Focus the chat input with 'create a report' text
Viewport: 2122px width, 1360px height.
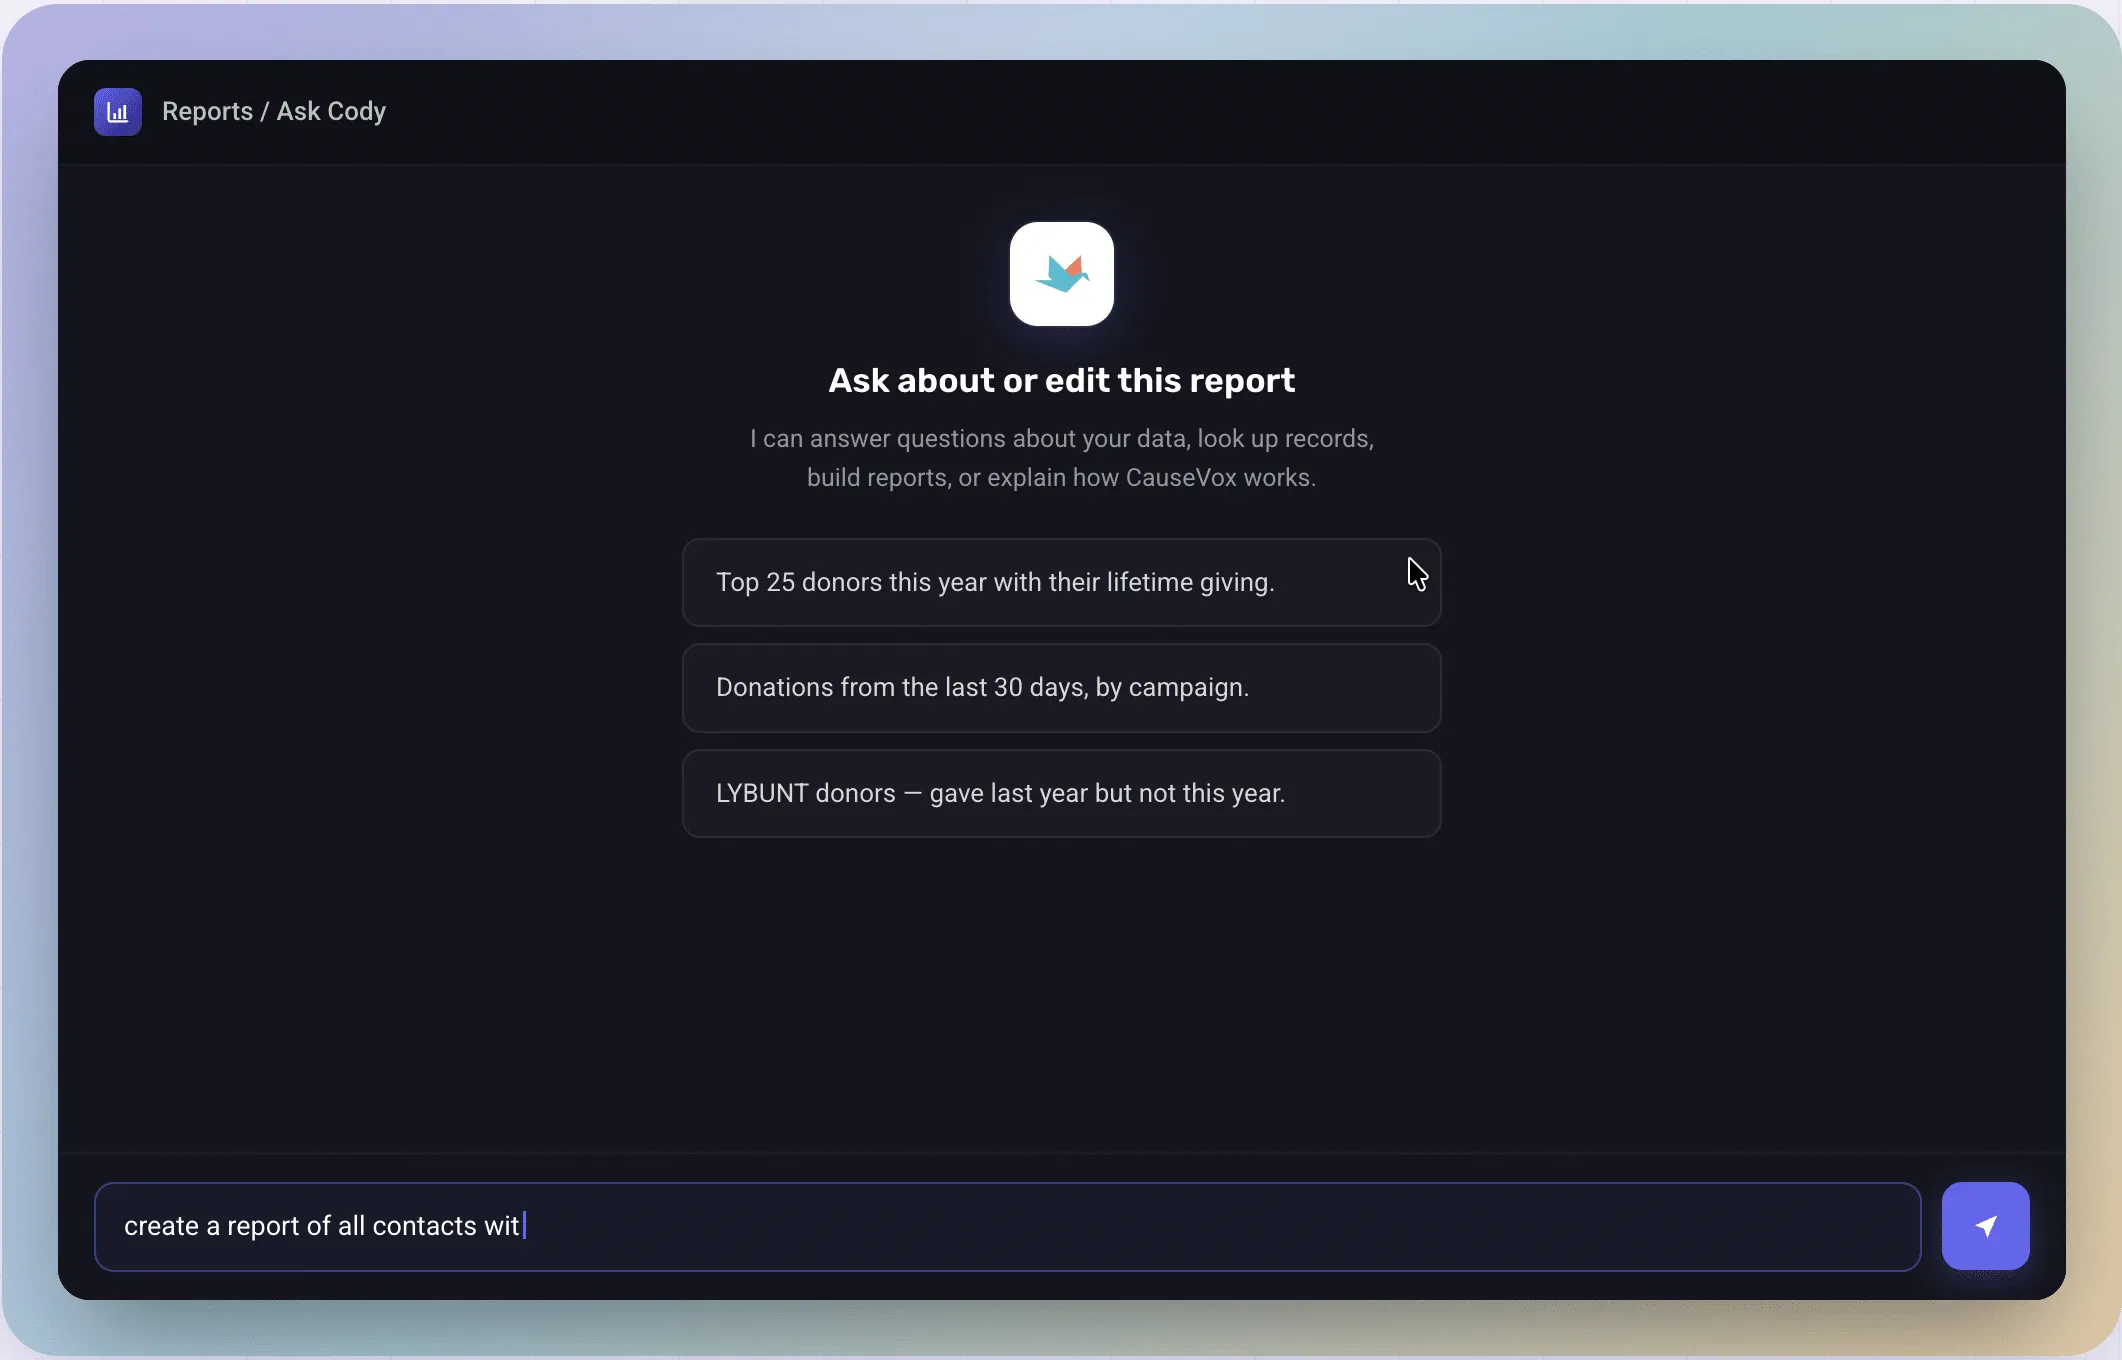[1007, 1227]
